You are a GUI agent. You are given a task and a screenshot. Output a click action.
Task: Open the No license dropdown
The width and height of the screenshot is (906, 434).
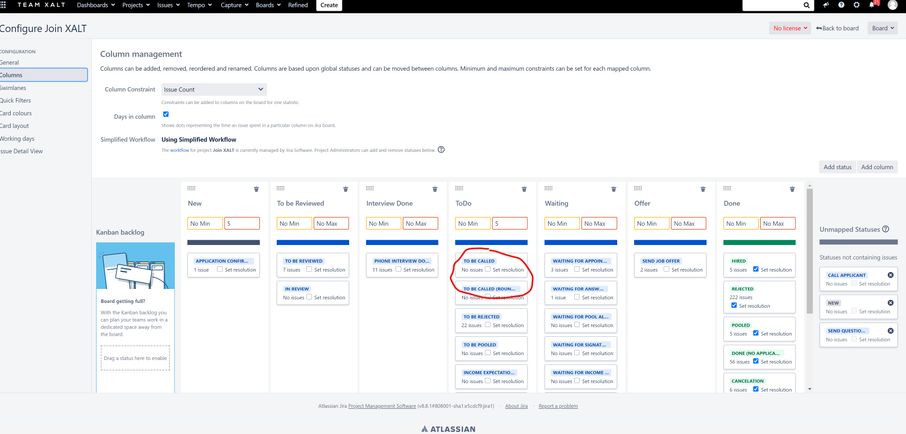click(790, 28)
